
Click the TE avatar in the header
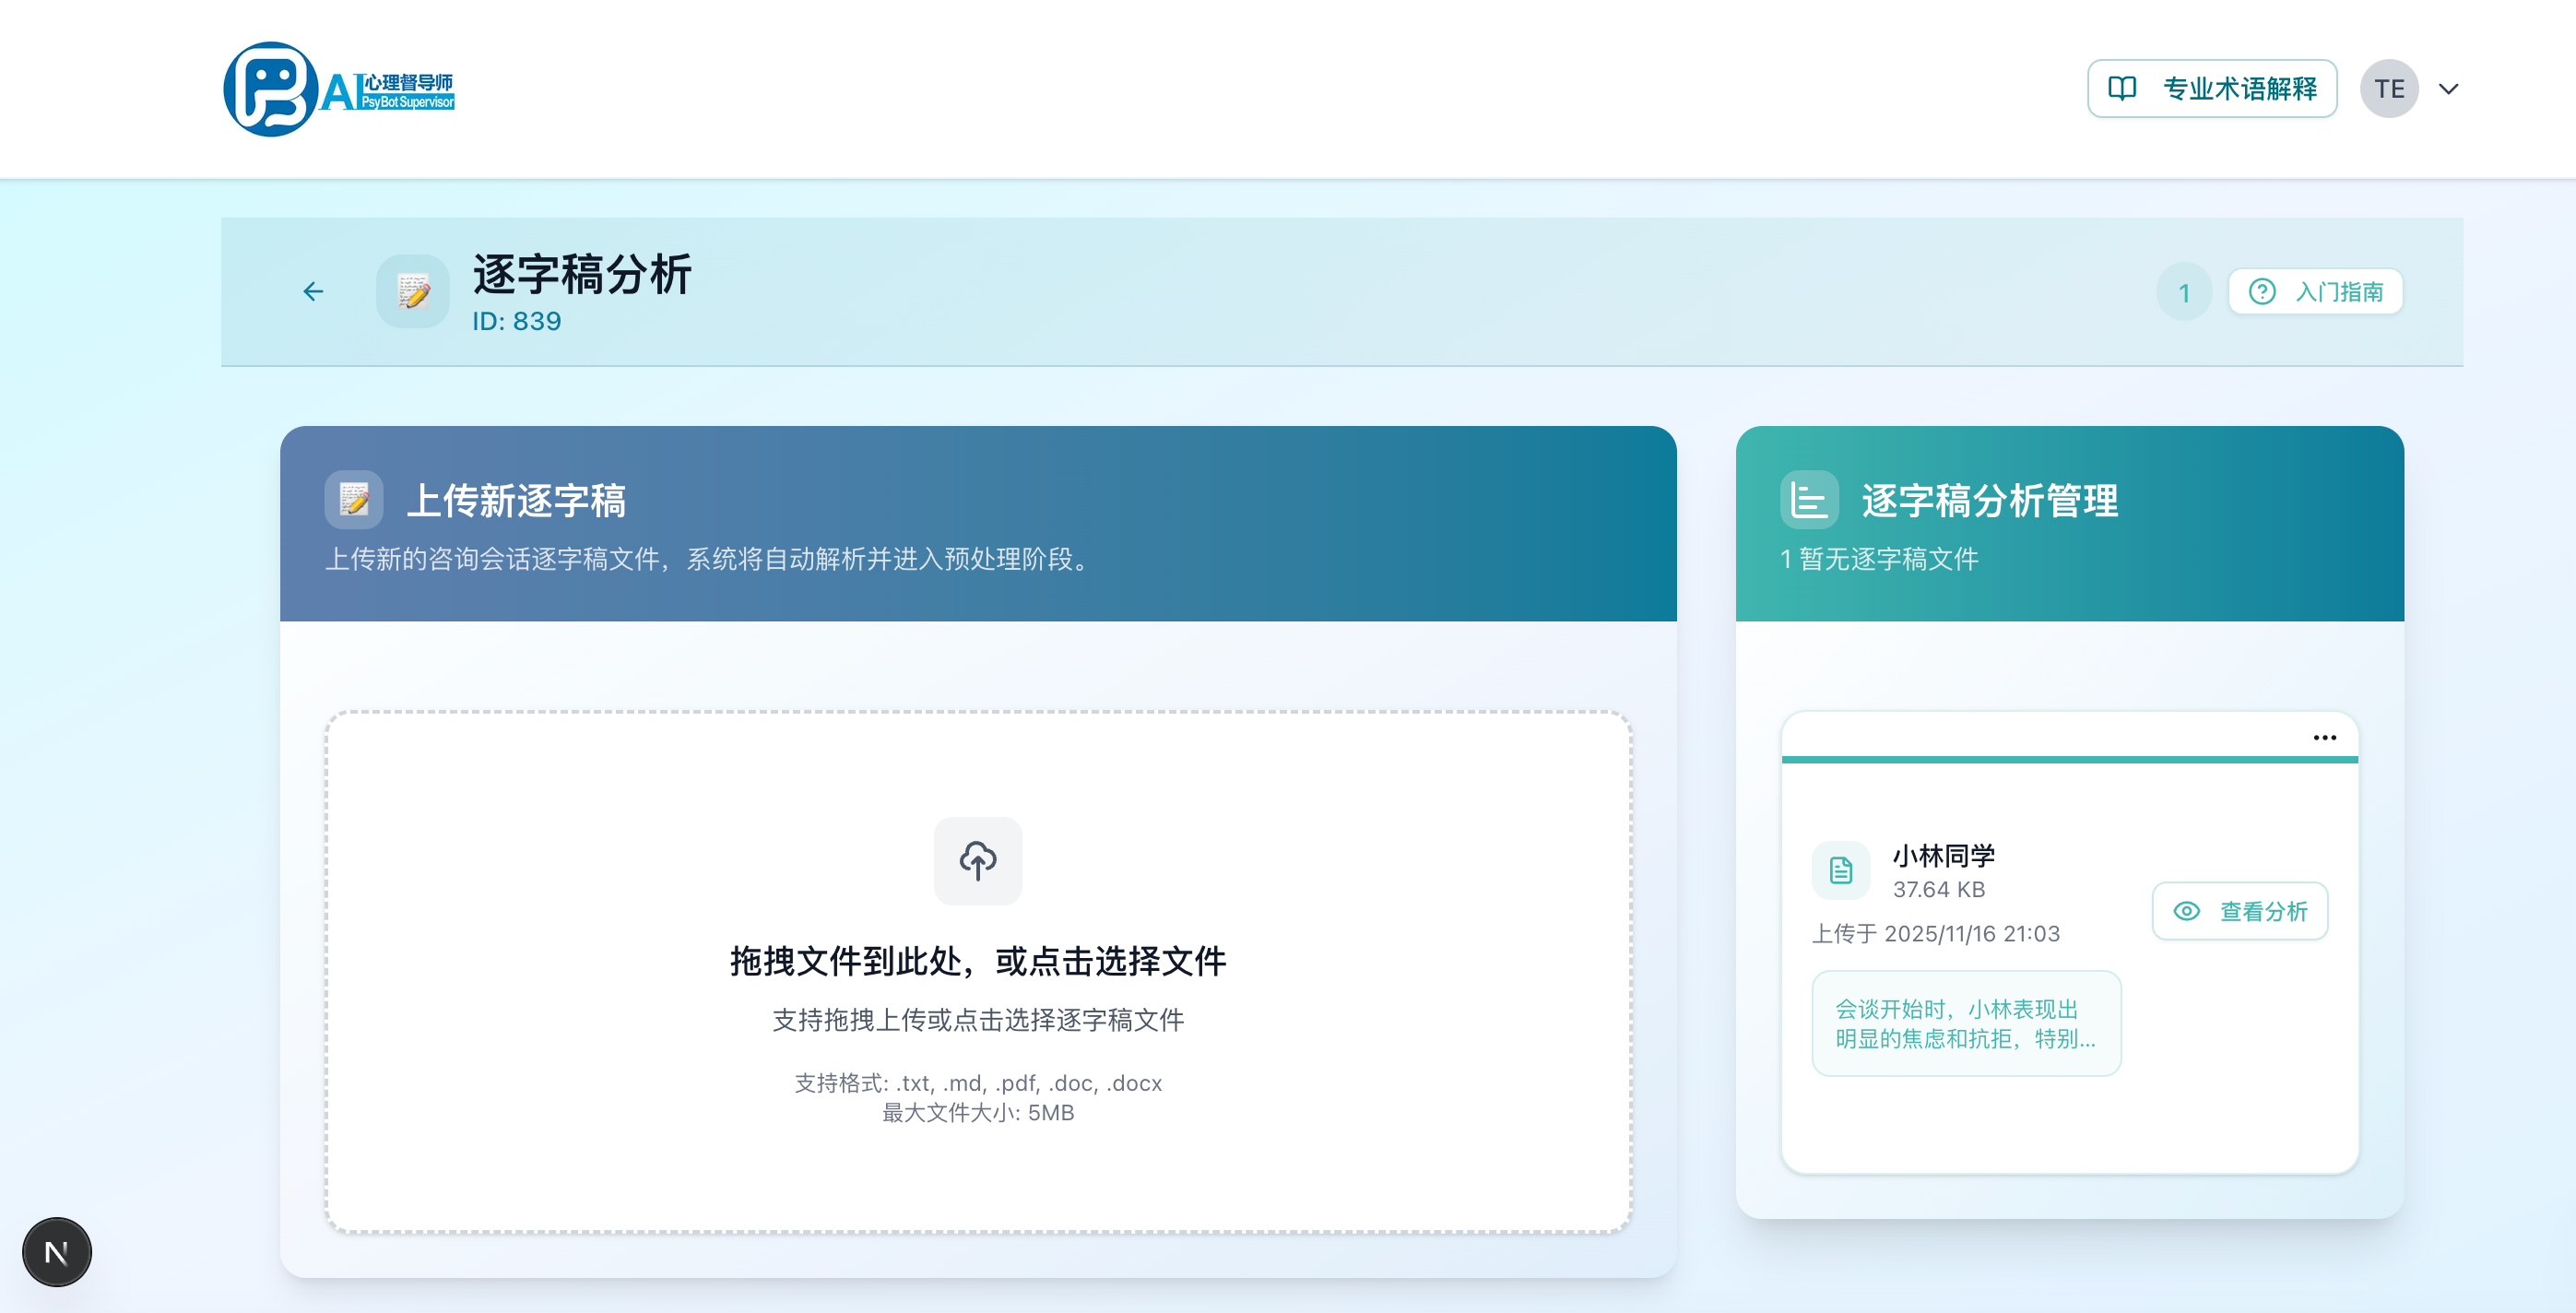pos(2390,88)
